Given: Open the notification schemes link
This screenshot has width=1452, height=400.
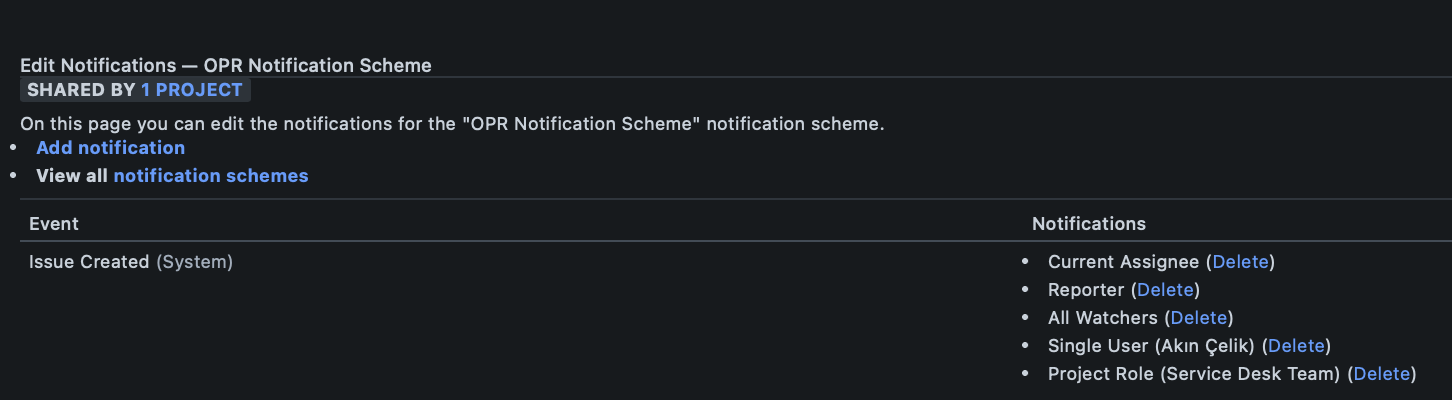Looking at the screenshot, I should point(211,176).
